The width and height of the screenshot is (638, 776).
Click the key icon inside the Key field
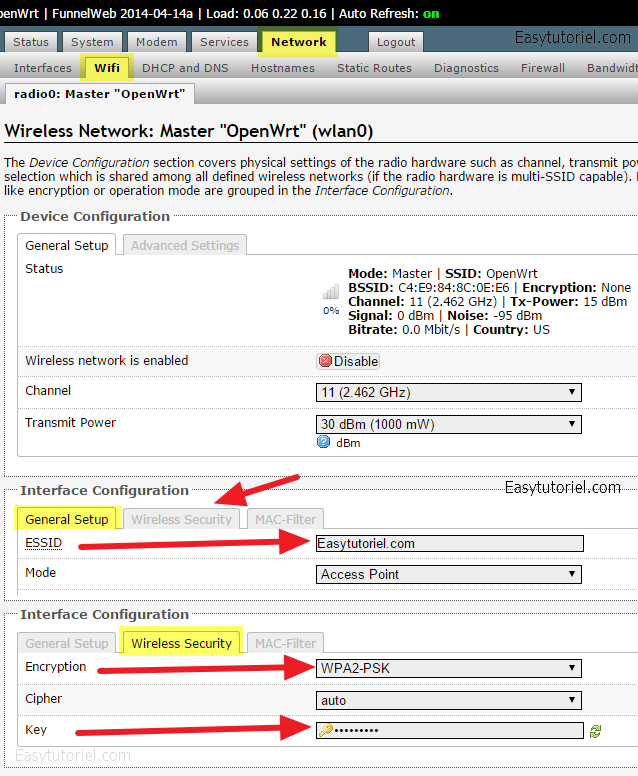325,730
